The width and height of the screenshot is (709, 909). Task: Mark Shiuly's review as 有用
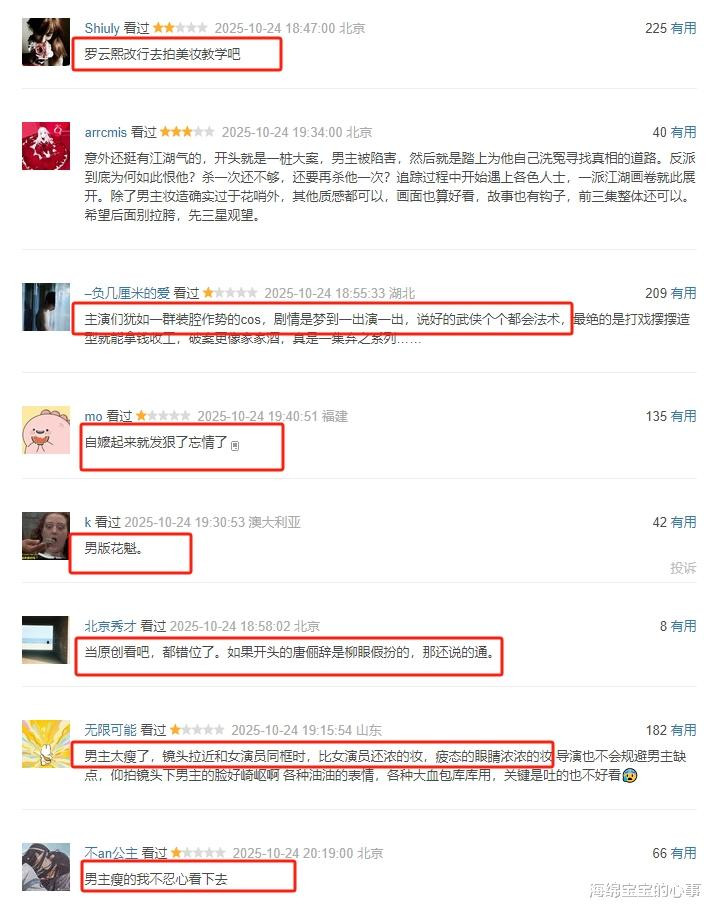click(683, 28)
